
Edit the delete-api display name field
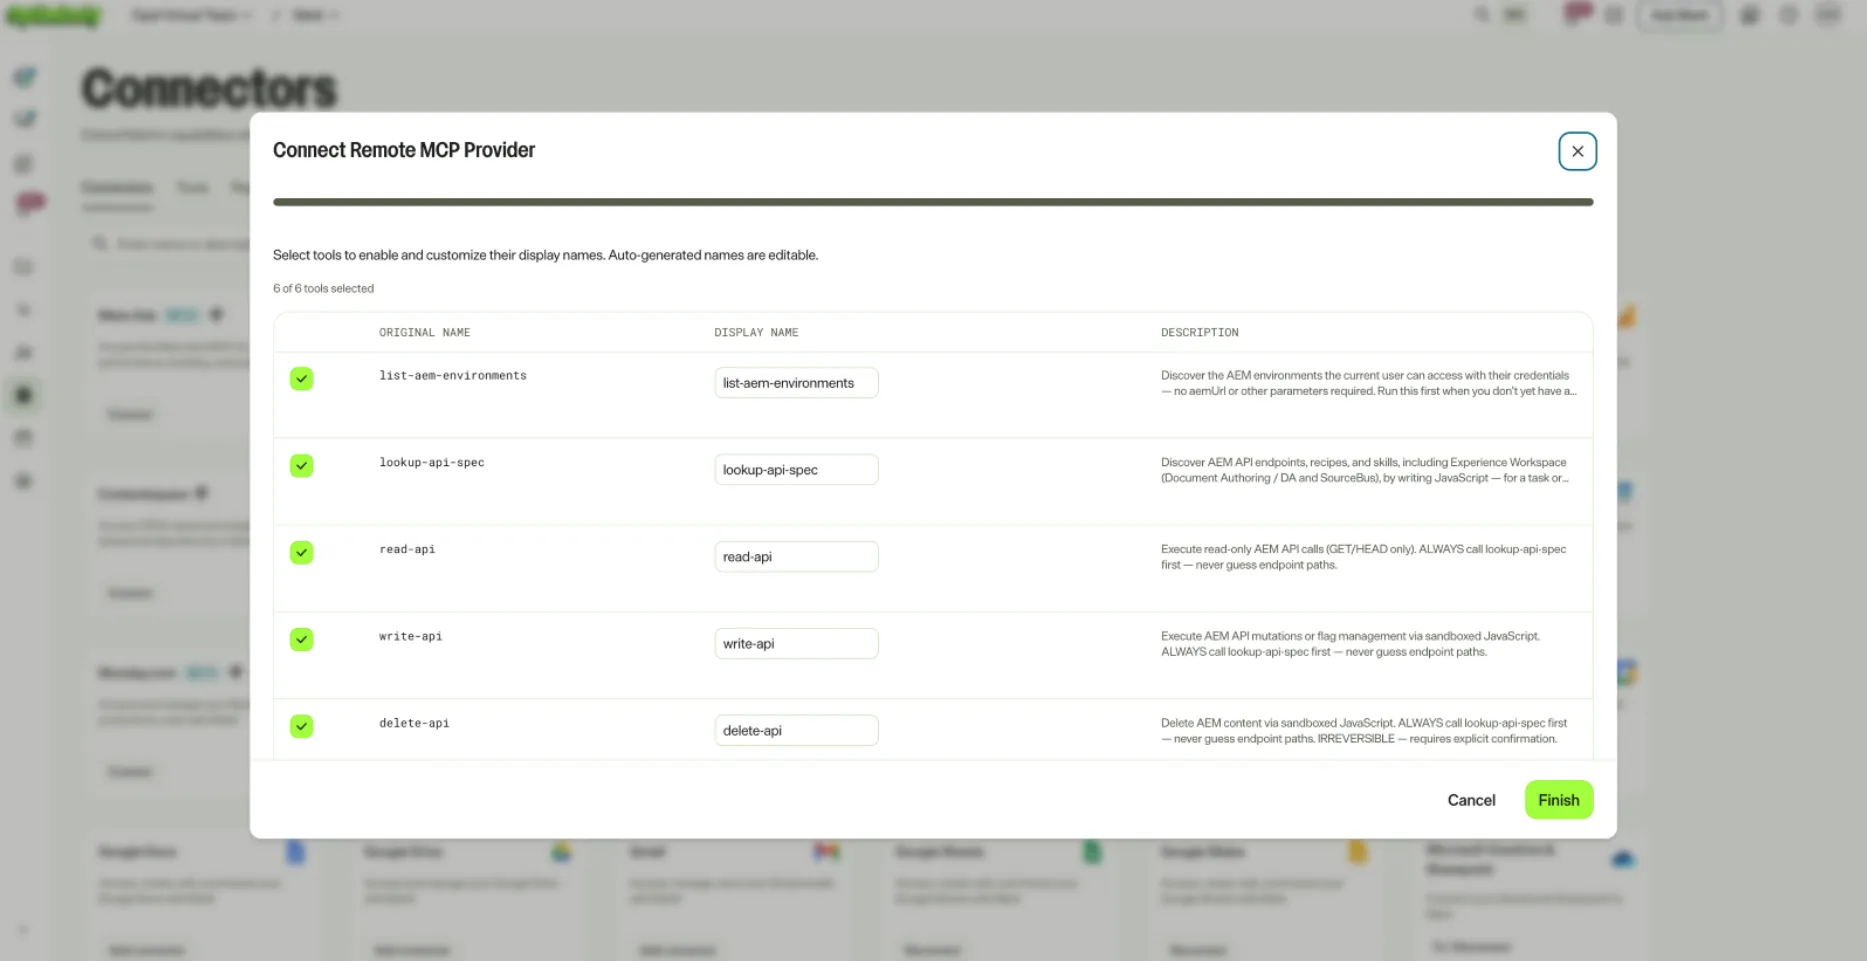click(x=796, y=730)
